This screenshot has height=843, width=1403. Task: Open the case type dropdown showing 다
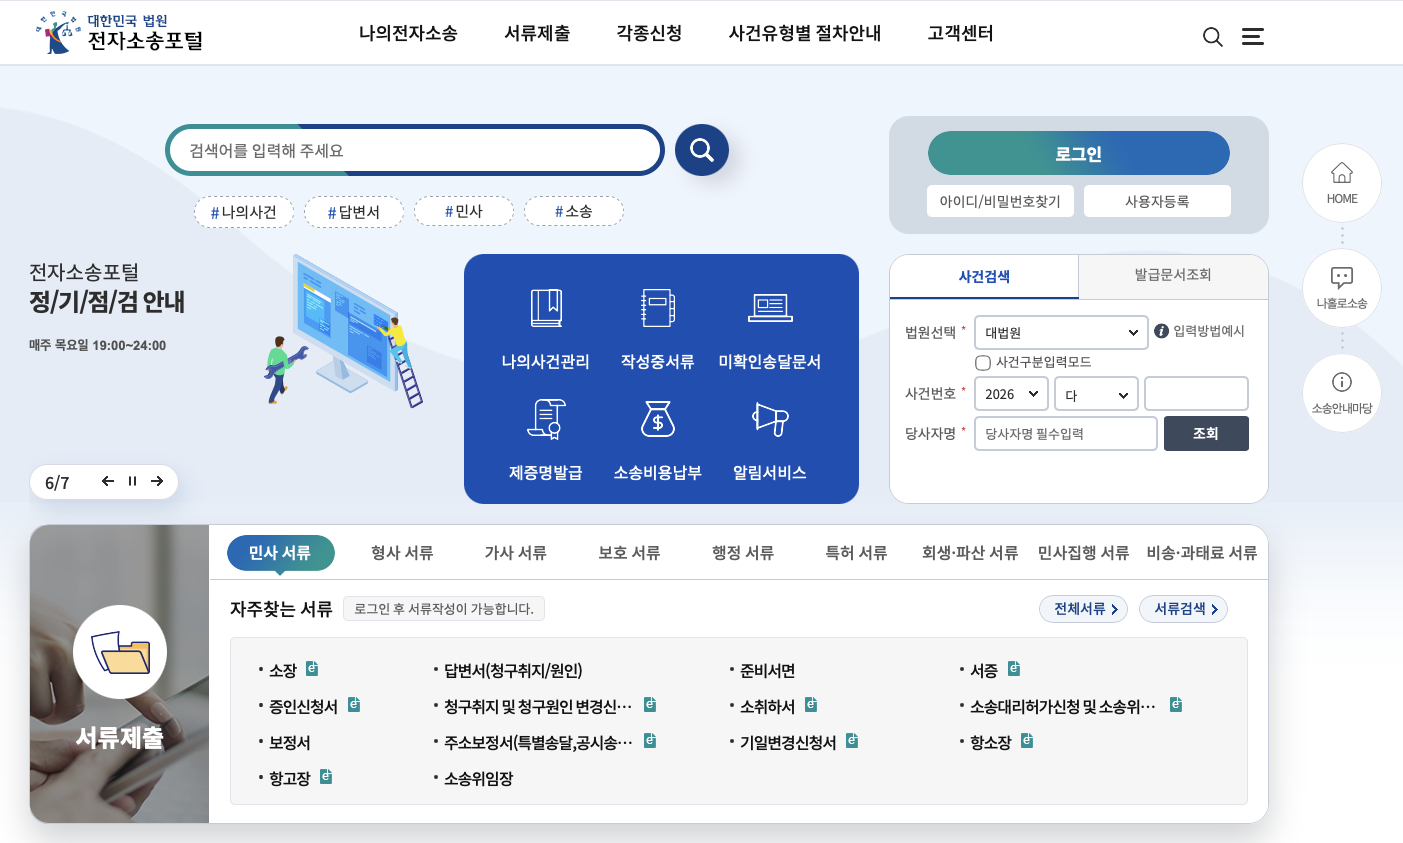click(1095, 393)
